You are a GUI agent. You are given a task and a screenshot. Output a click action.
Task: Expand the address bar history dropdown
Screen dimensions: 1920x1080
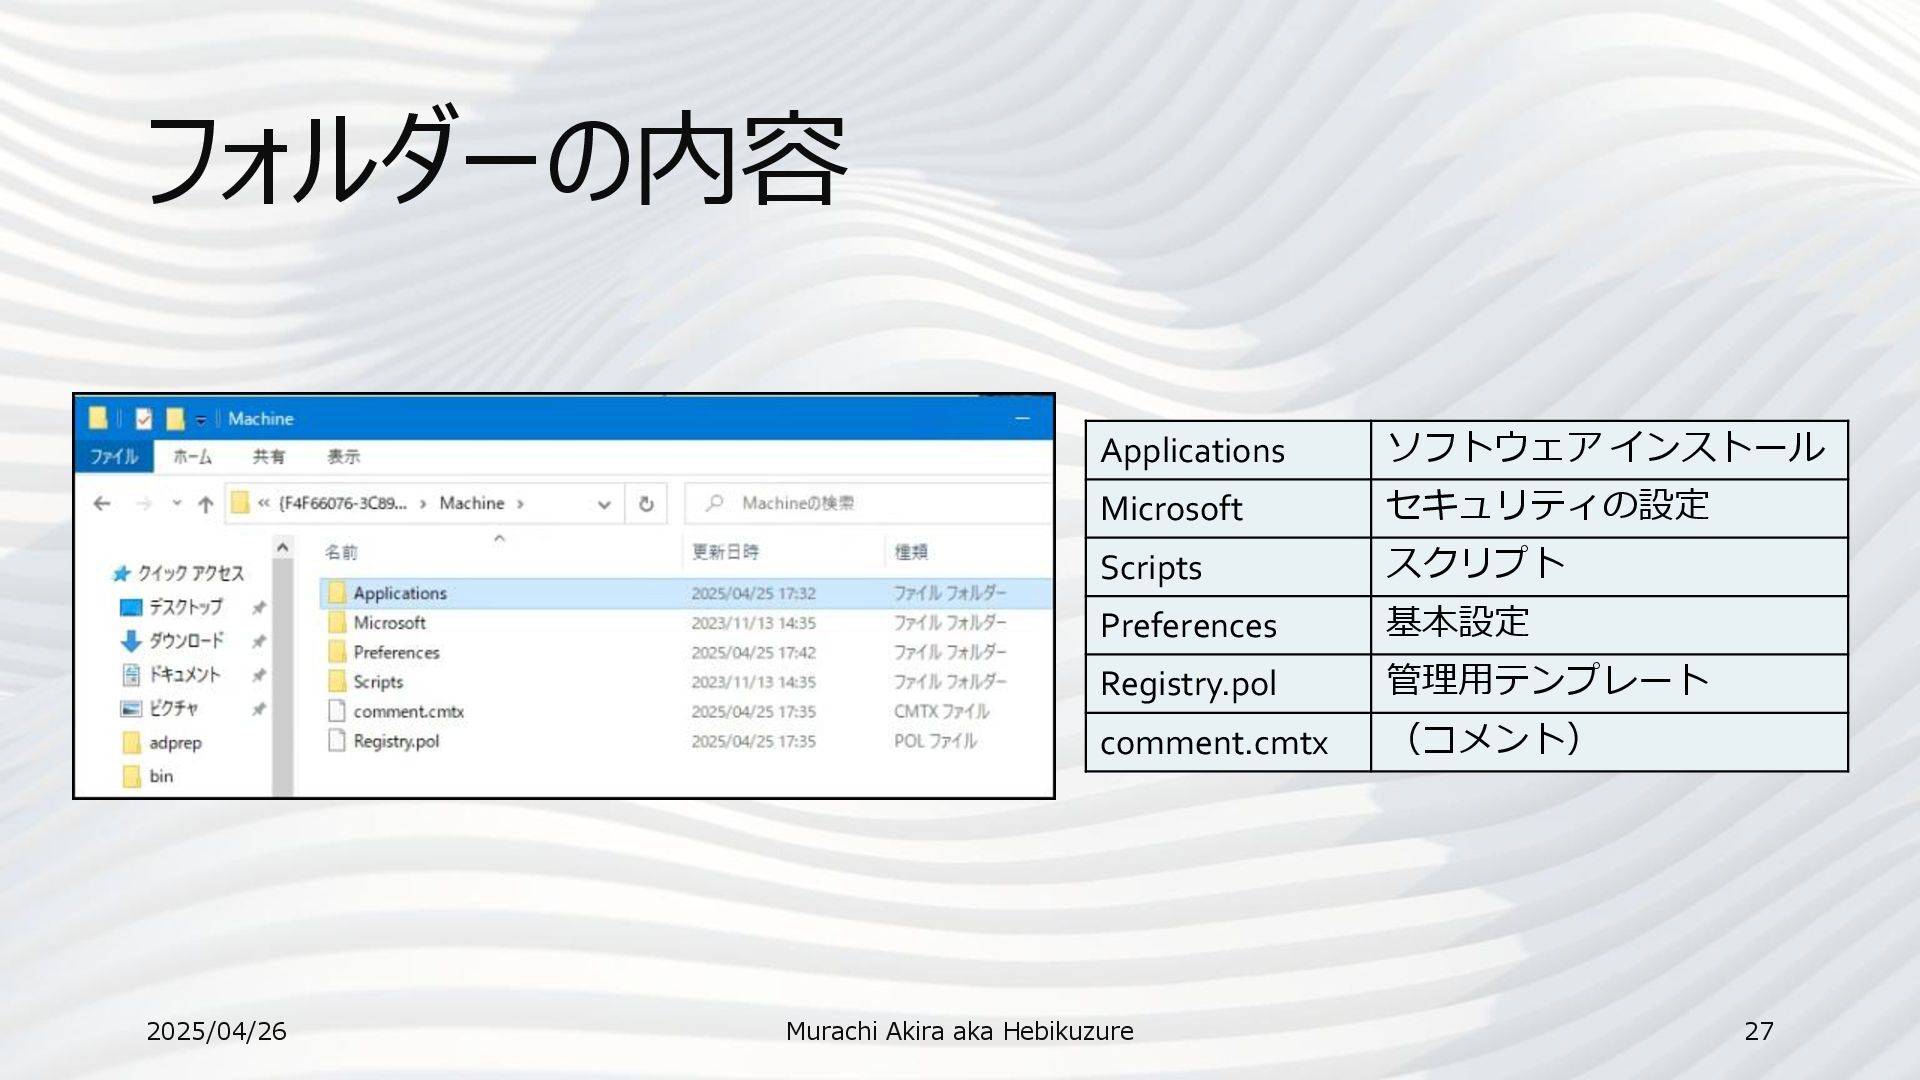(604, 504)
